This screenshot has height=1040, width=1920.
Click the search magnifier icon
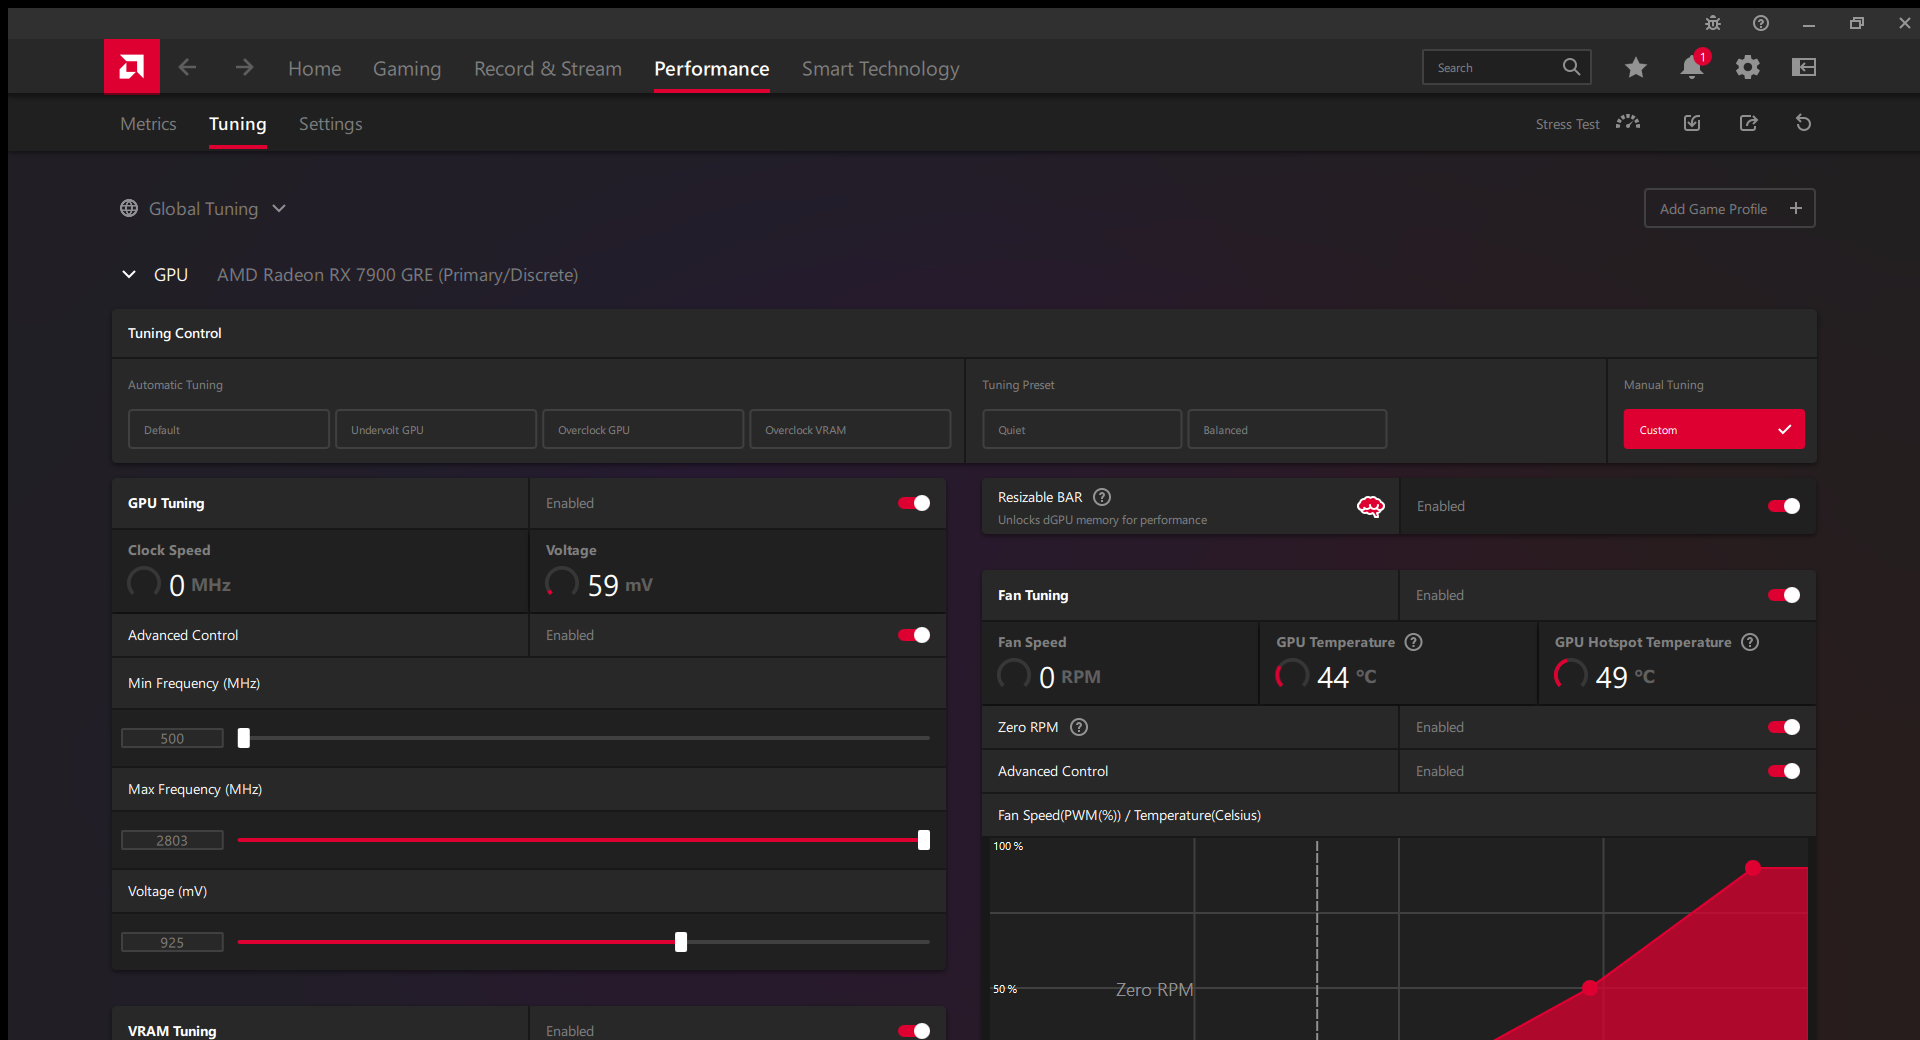click(x=1571, y=67)
